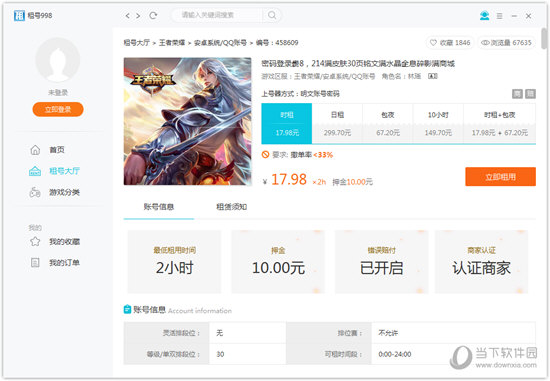Image resolution: width=550 pixels, height=381 pixels.
Task: Click the right gray square badge
Action: pos(530,94)
